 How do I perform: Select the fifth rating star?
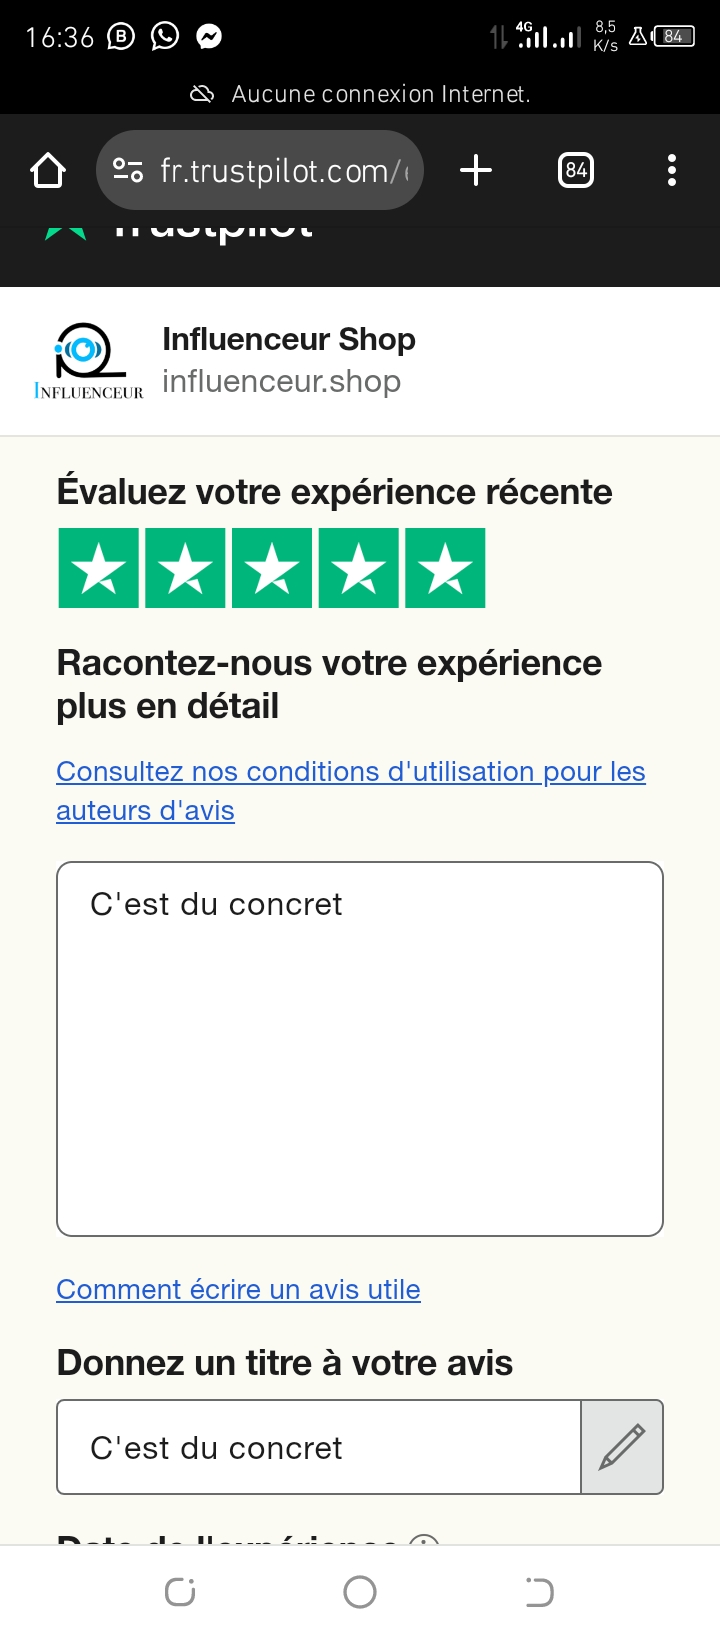[x=445, y=569]
